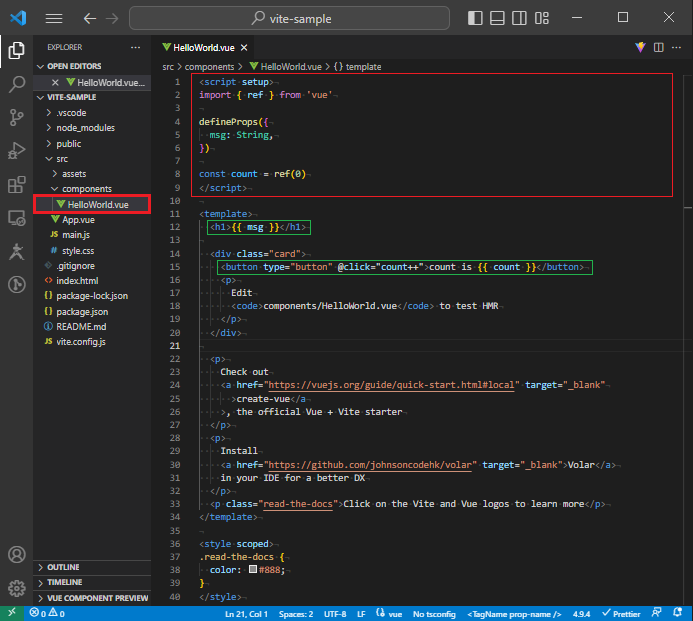The width and height of the screenshot is (693, 621).
Task: Click Ln 21, Col 1 status
Action: click(x=246, y=614)
